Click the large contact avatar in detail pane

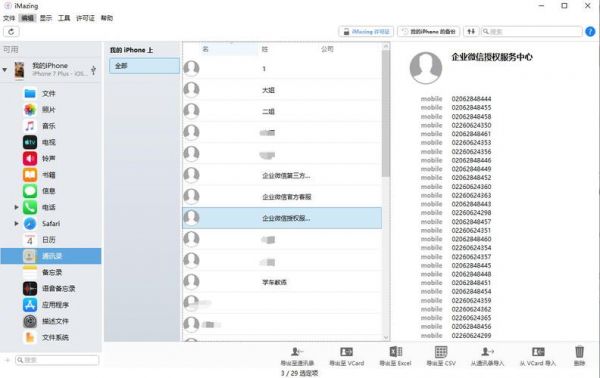coord(426,68)
